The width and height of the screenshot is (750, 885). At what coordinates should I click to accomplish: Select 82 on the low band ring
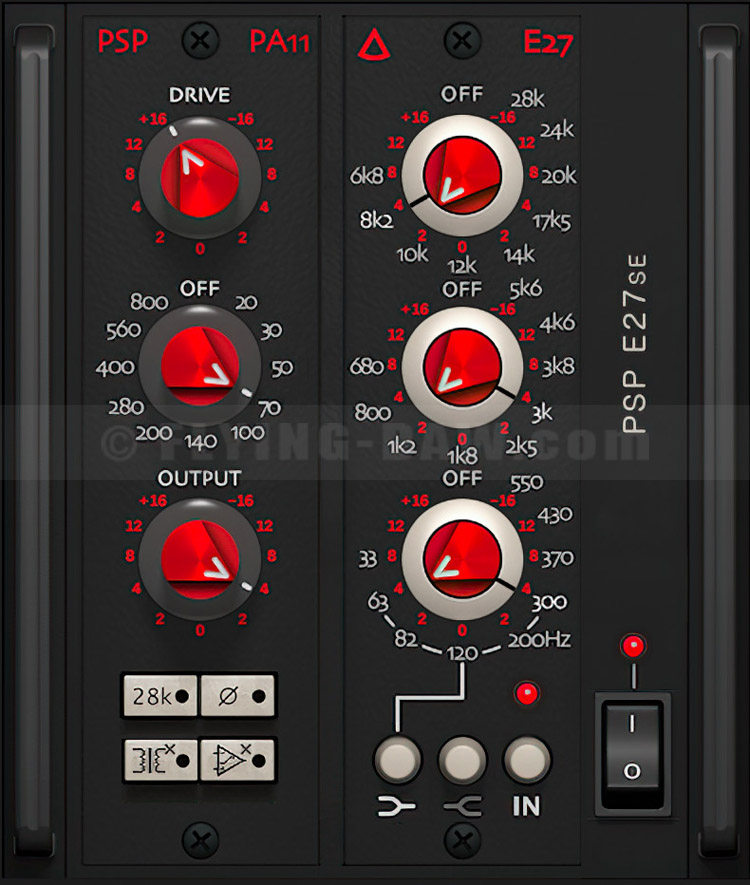pyautogui.click(x=406, y=639)
